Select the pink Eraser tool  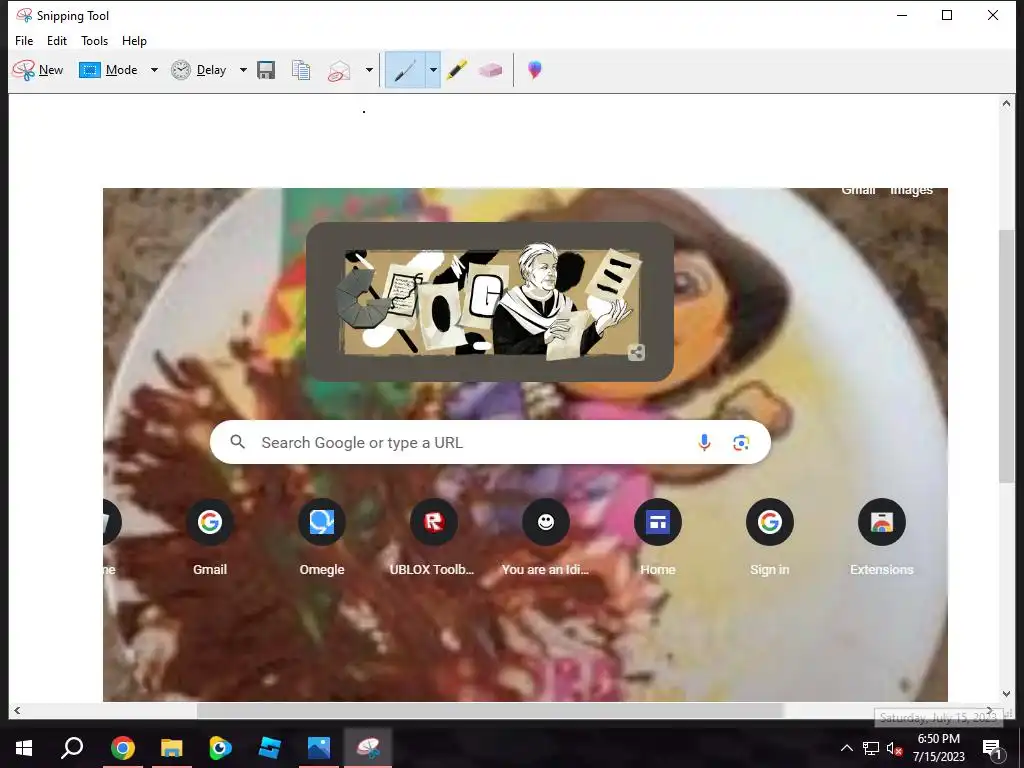pyautogui.click(x=490, y=70)
